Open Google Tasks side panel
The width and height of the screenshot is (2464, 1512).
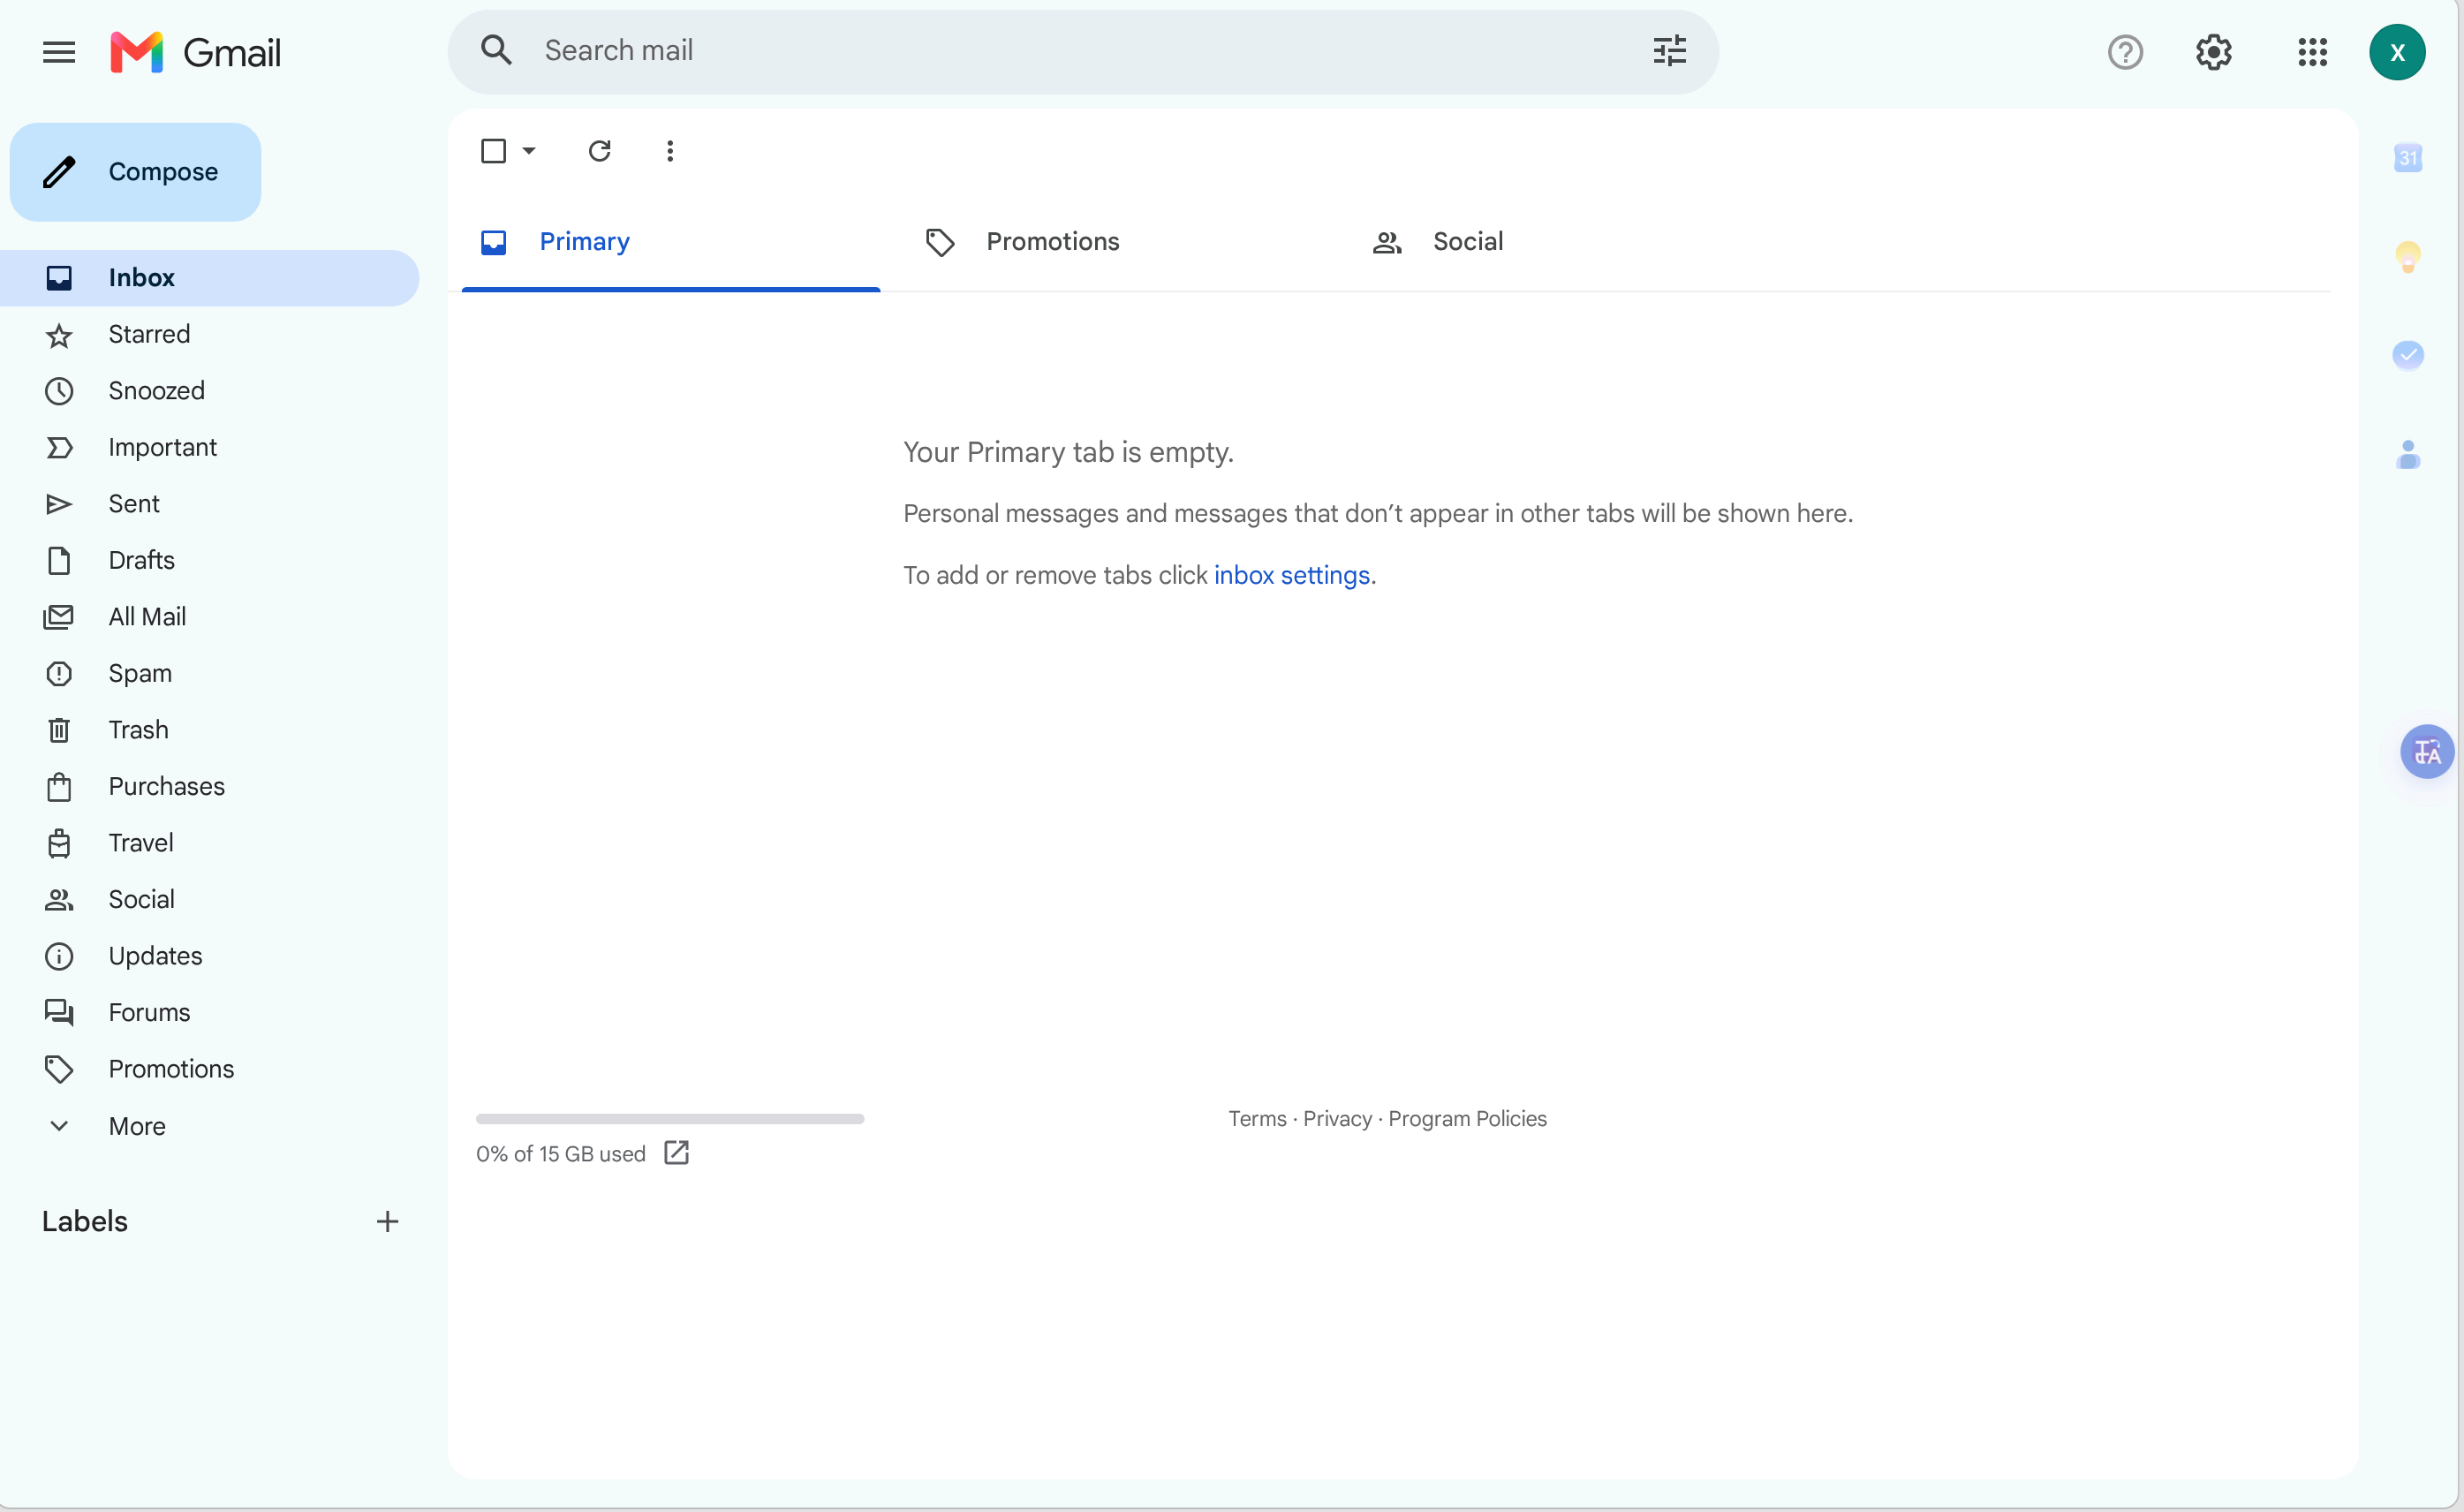[x=2408, y=354]
